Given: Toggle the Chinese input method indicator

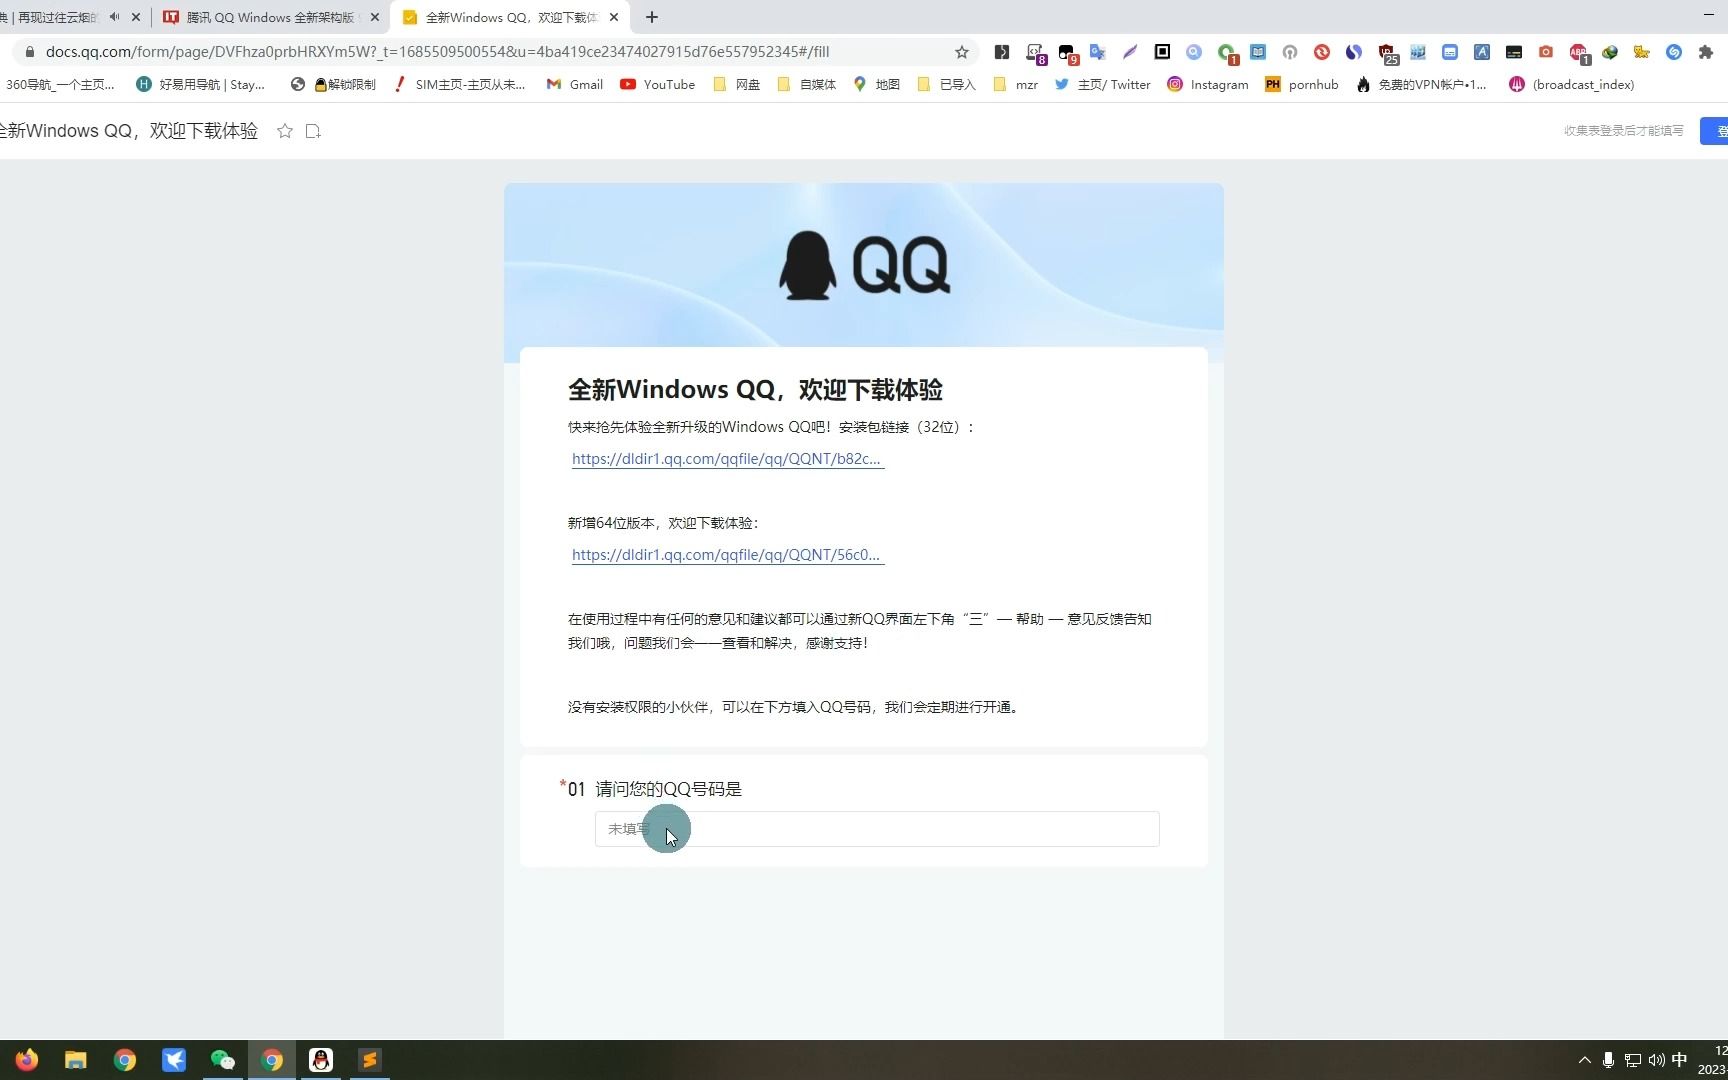Looking at the screenshot, I should [x=1679, y=1060].
